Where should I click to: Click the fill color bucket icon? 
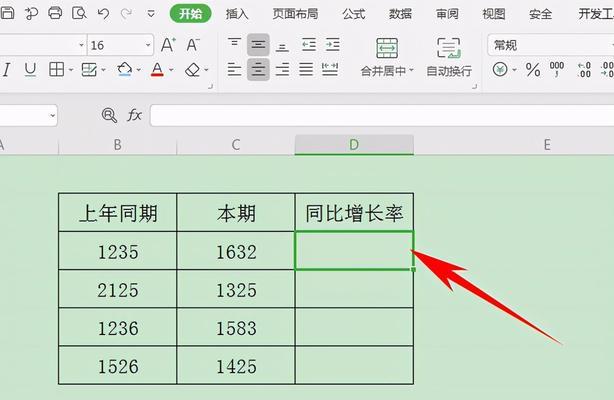click(x=125, y=69)
